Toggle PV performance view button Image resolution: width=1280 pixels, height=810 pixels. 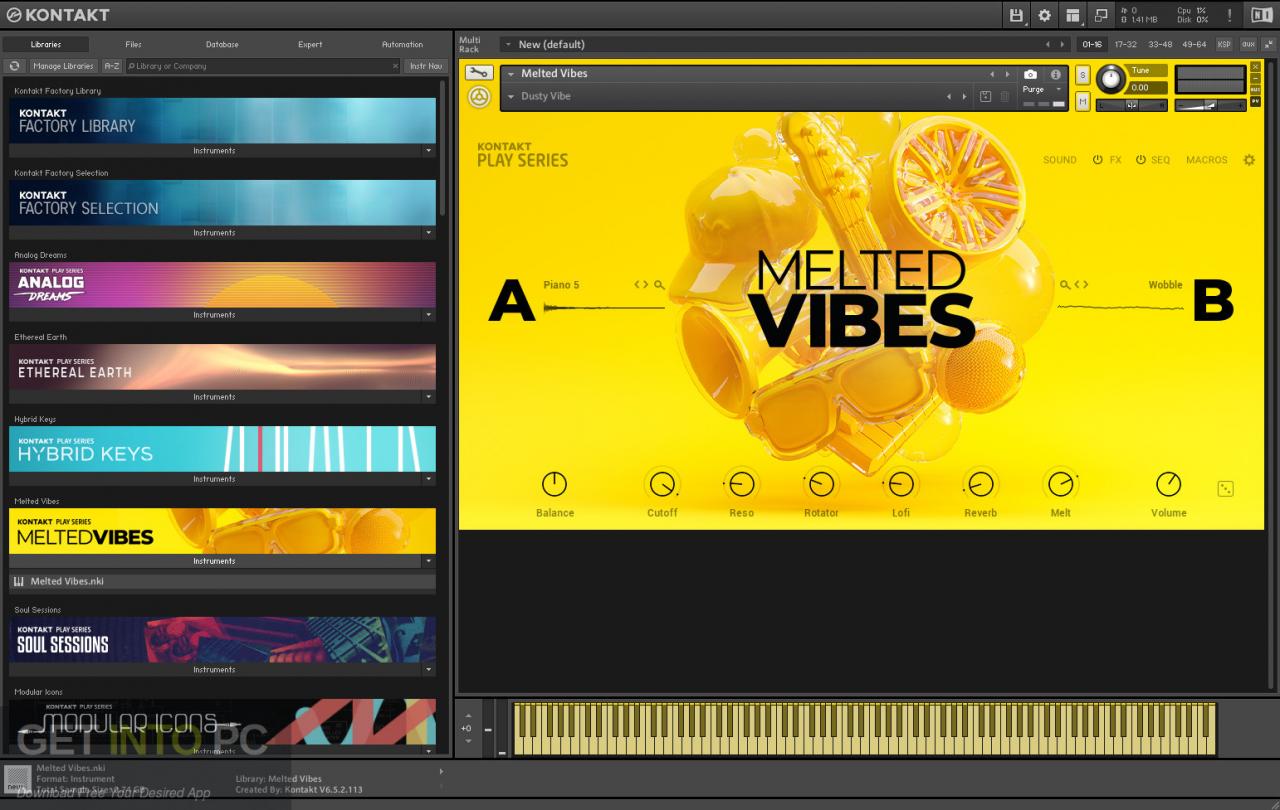click(1255, 101)
